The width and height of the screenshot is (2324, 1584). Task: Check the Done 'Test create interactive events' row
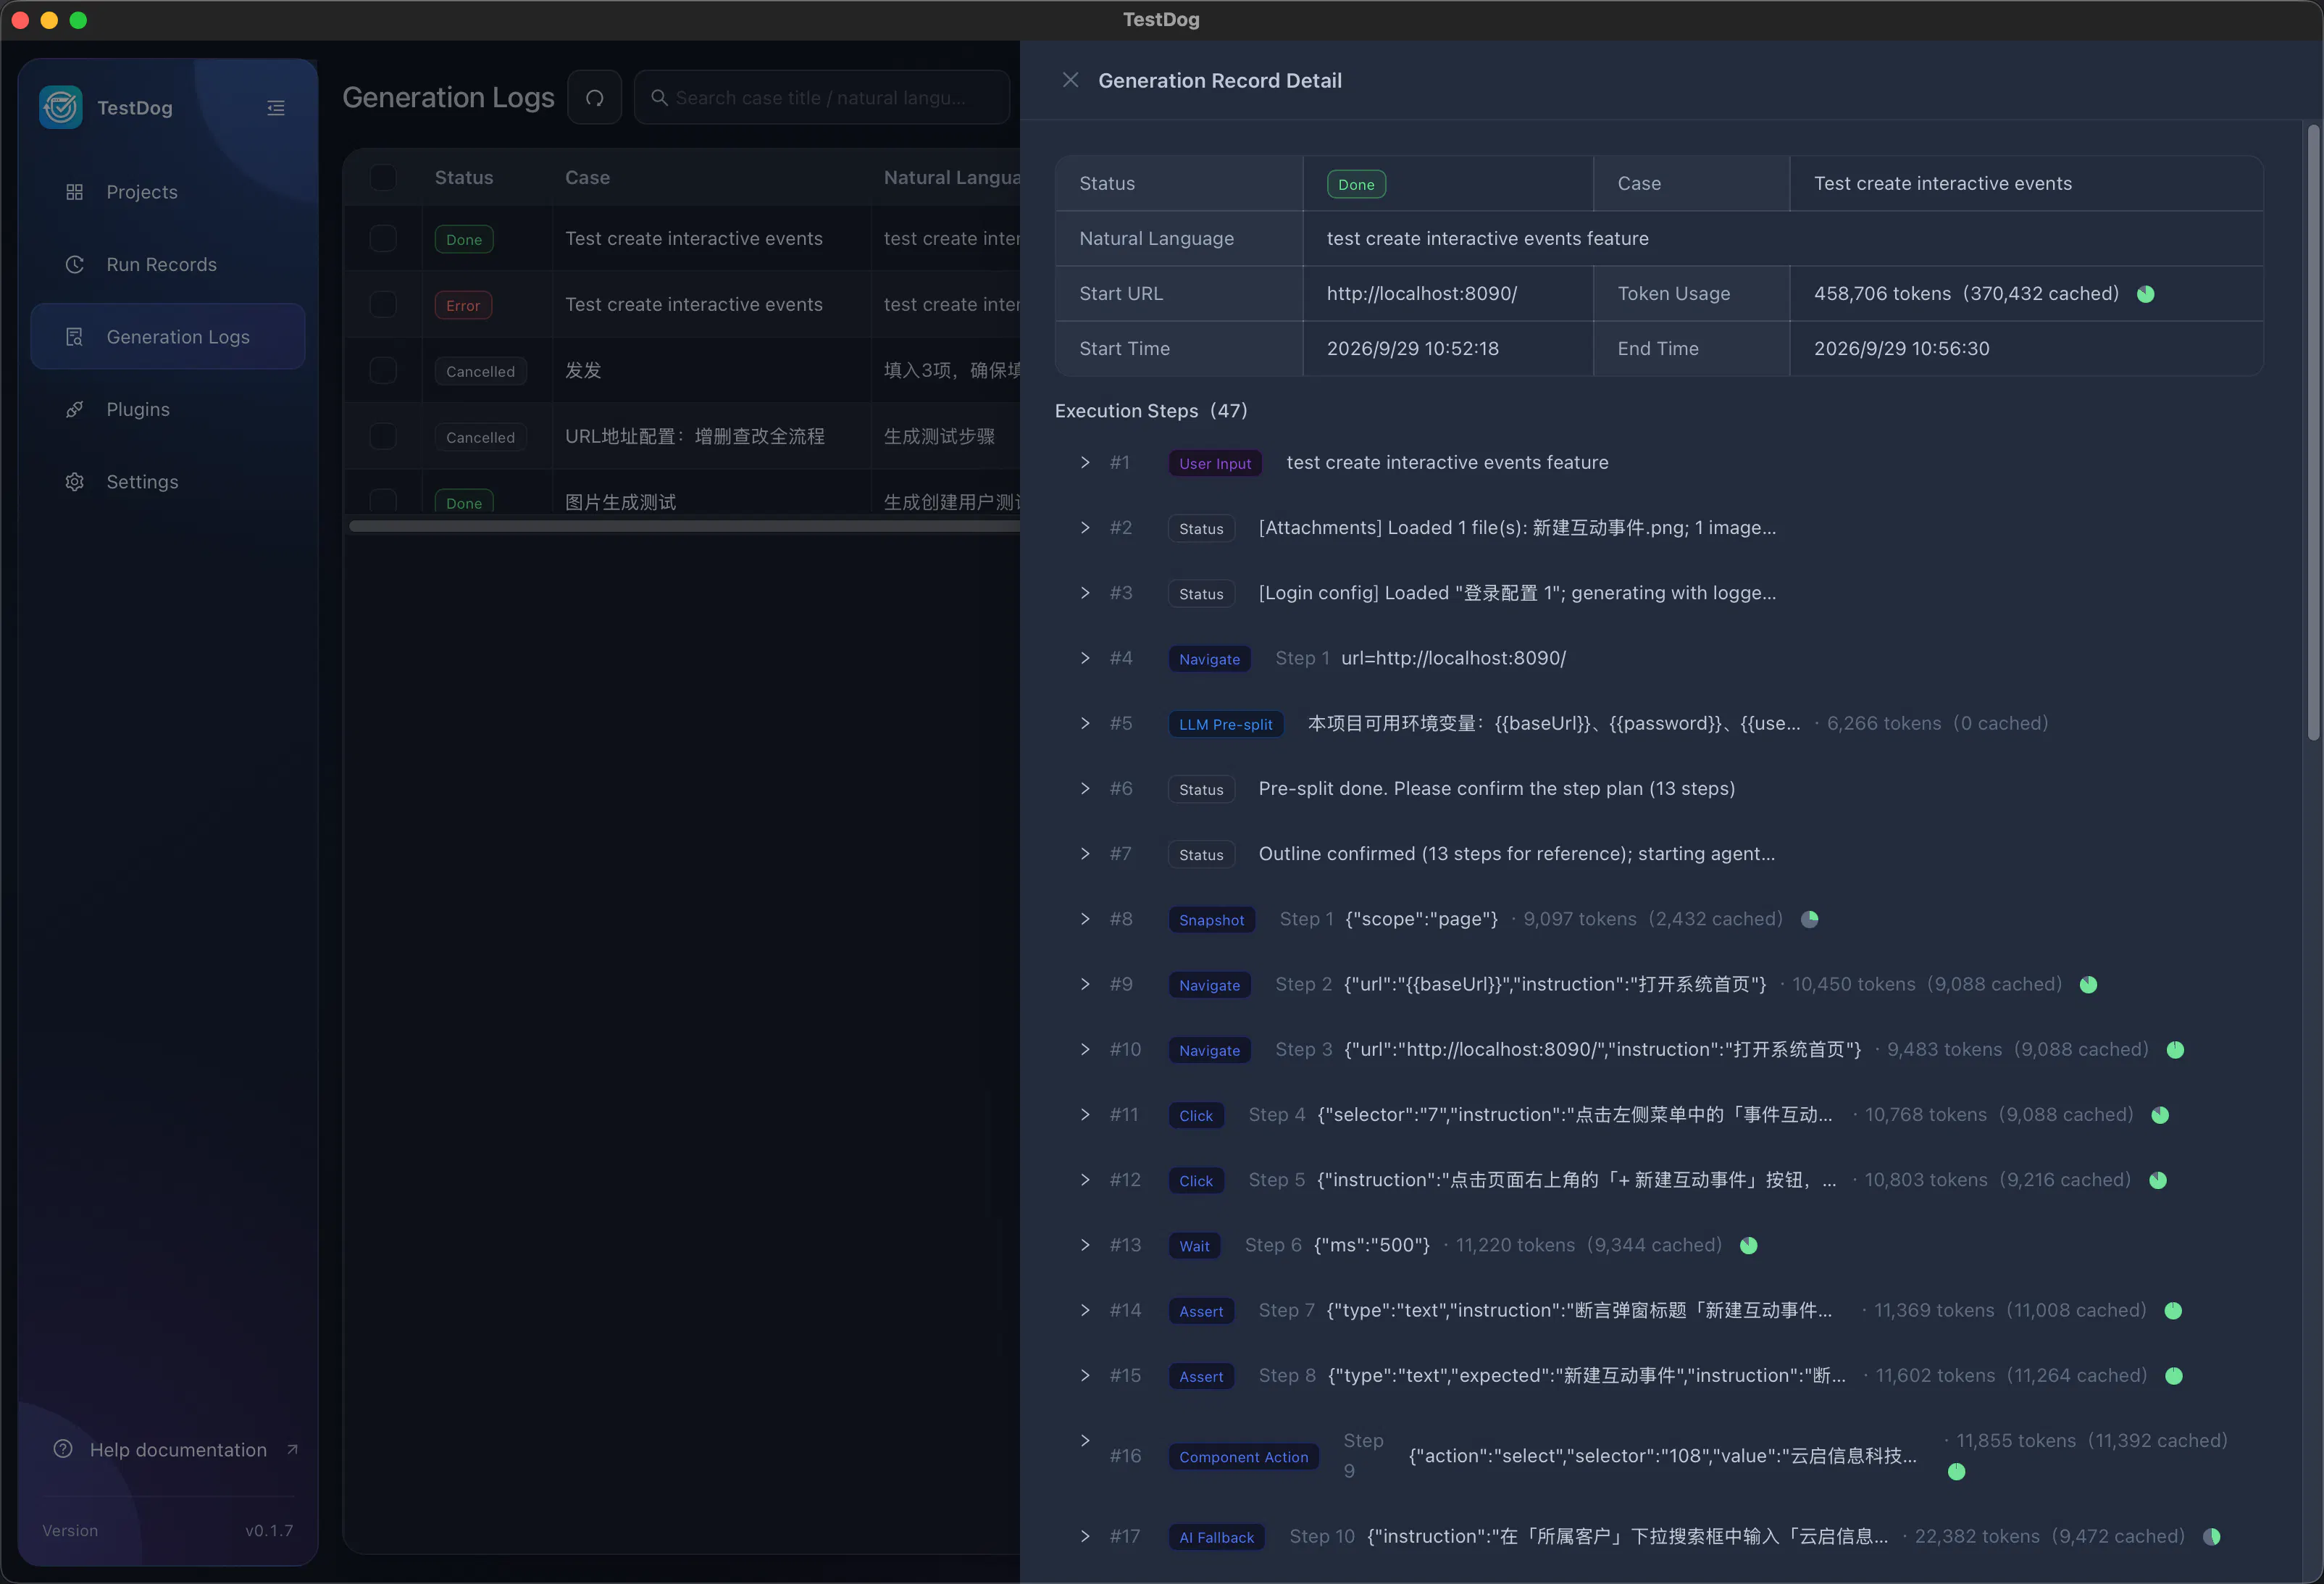point(383,238)
